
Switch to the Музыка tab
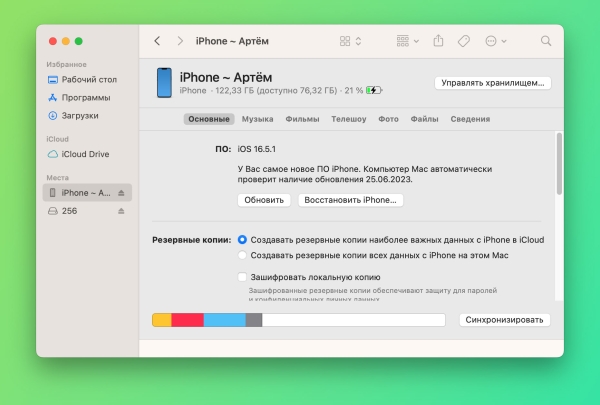pos(257,119)
